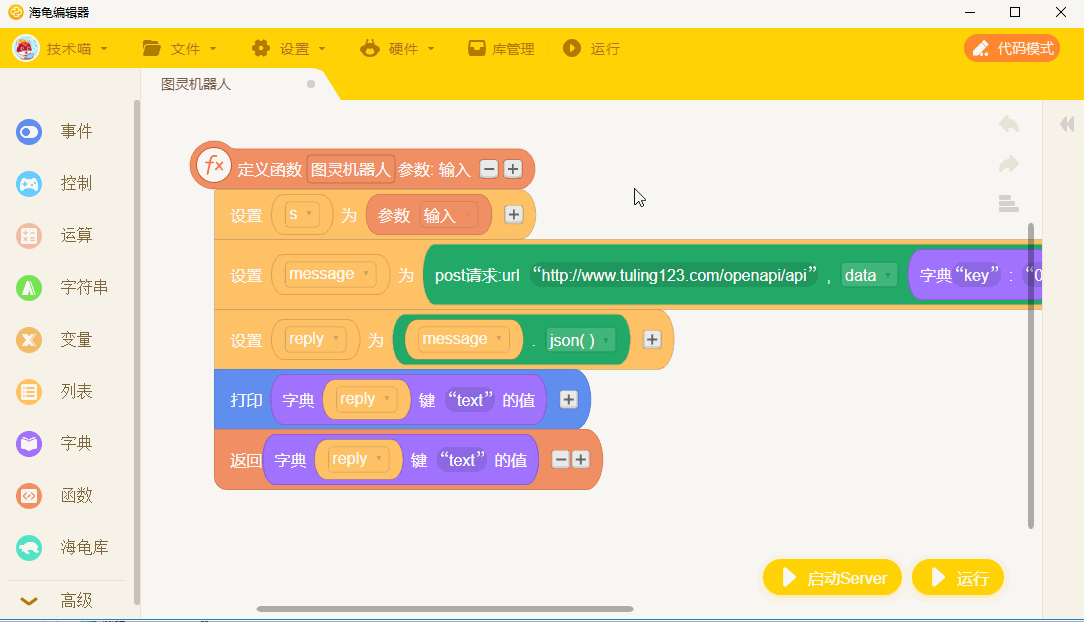
Task: Click the redo arrow in the workspace
Action: 1009,164
